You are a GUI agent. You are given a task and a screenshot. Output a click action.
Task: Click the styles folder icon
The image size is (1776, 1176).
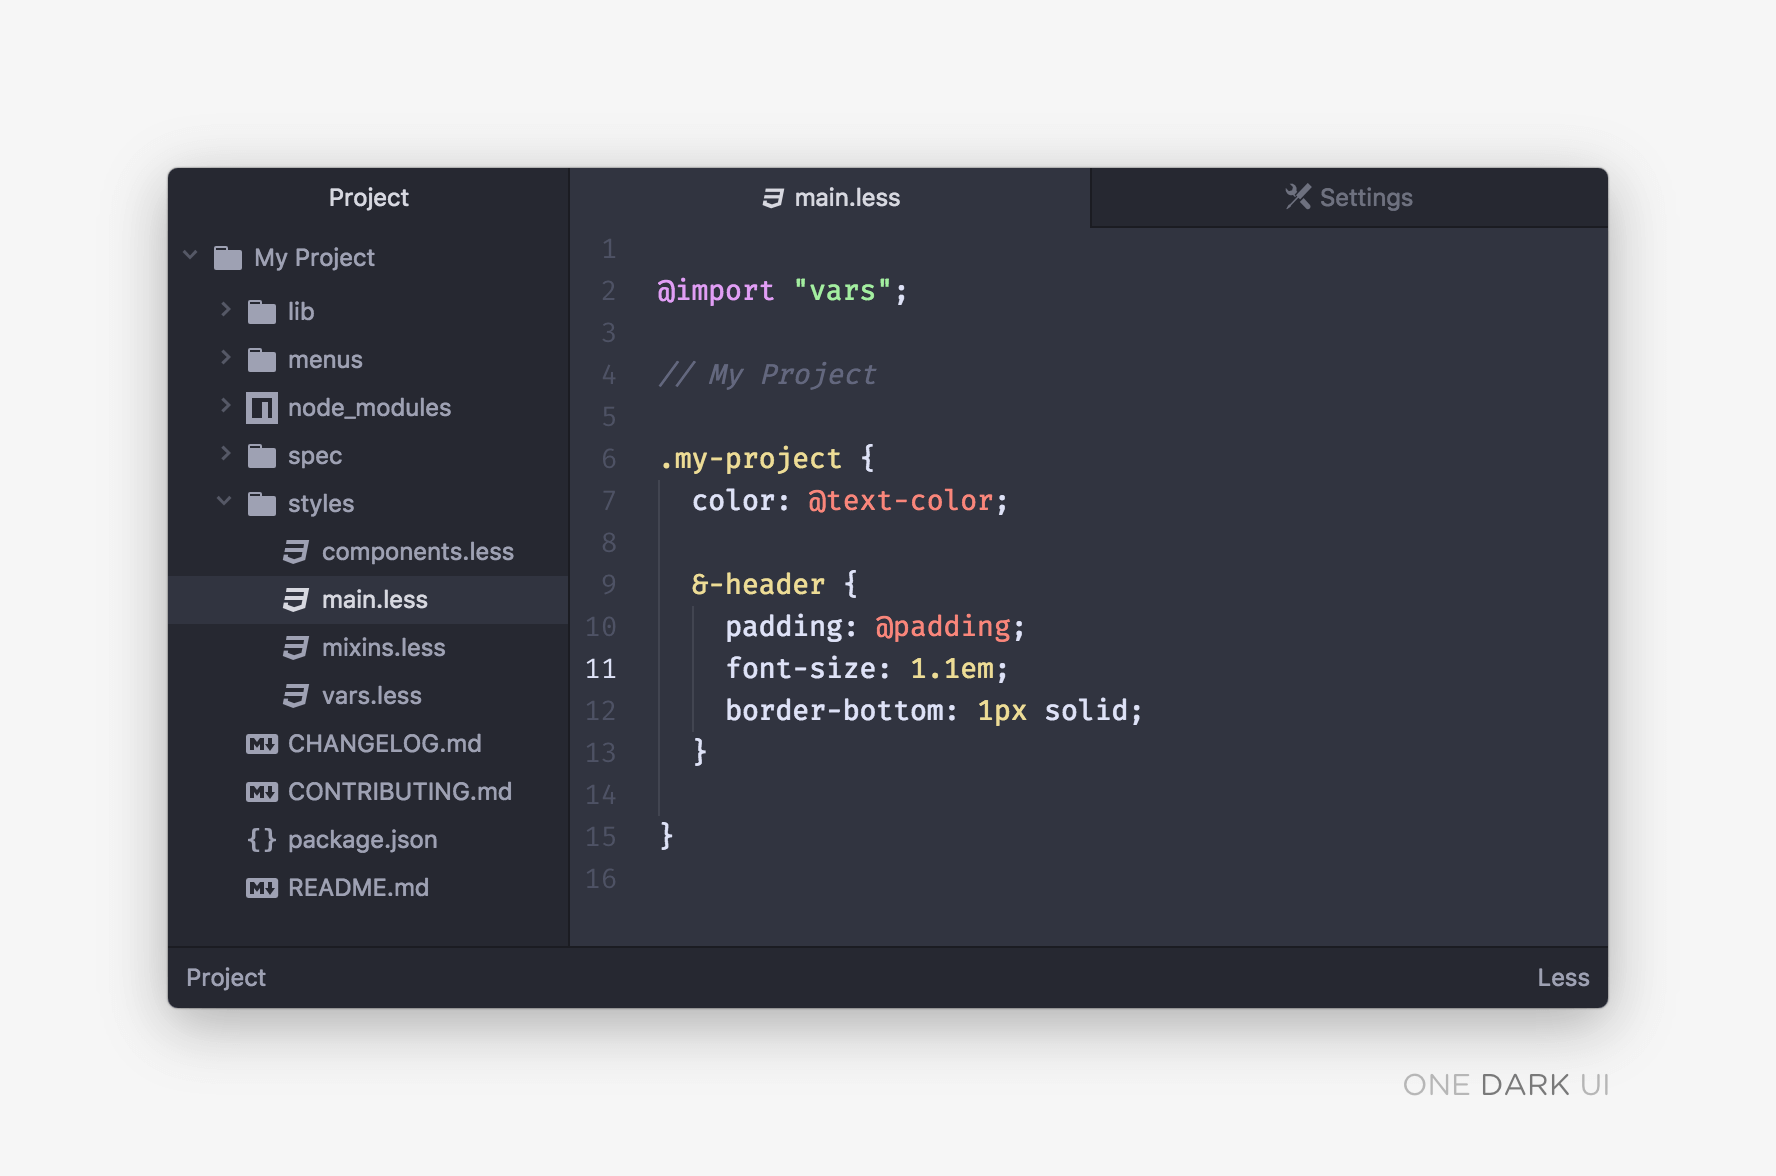click(x=262, y=504)
